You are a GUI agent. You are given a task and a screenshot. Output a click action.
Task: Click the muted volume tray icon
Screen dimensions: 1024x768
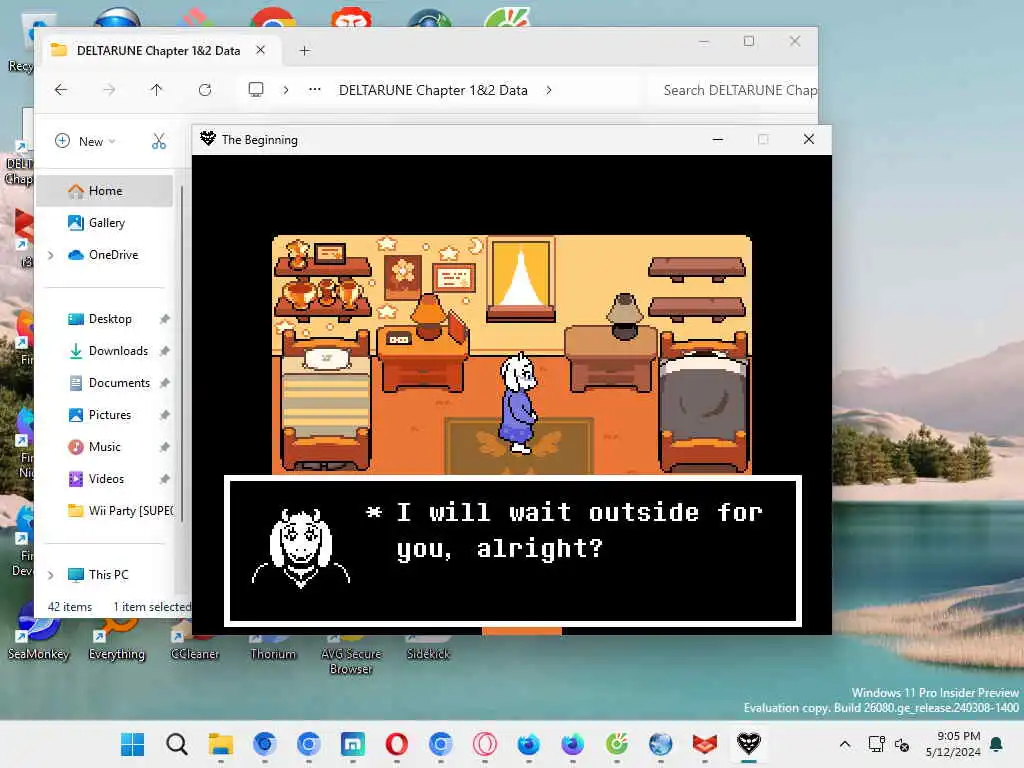pyautogui.click(x=902, y=744)
